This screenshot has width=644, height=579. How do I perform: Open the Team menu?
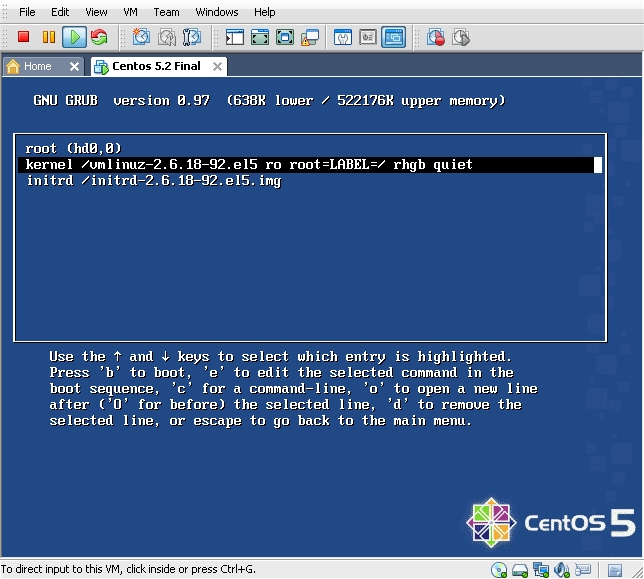pyautogui.click(x=166, y=12)
